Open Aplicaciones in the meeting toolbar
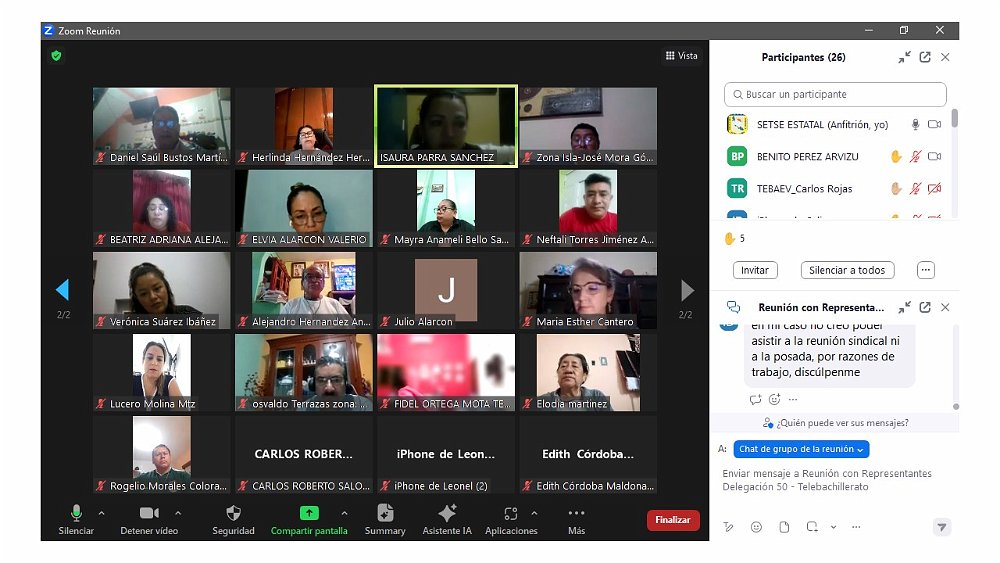1000x563 pixels. click(x=510, y=513)
